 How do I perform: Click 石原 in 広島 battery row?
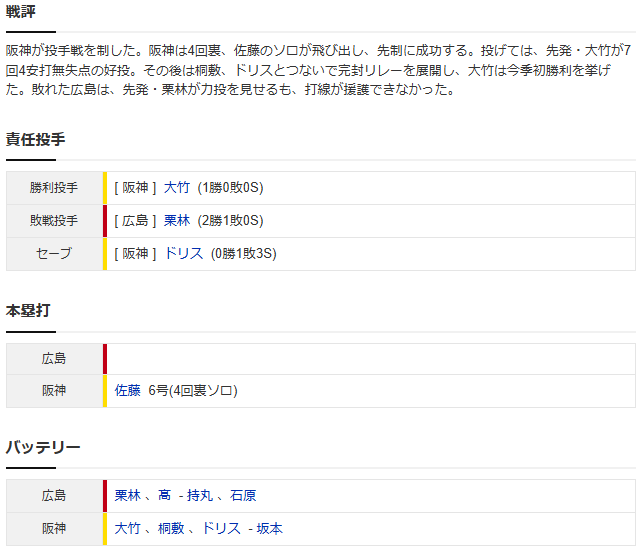point(243,496)
